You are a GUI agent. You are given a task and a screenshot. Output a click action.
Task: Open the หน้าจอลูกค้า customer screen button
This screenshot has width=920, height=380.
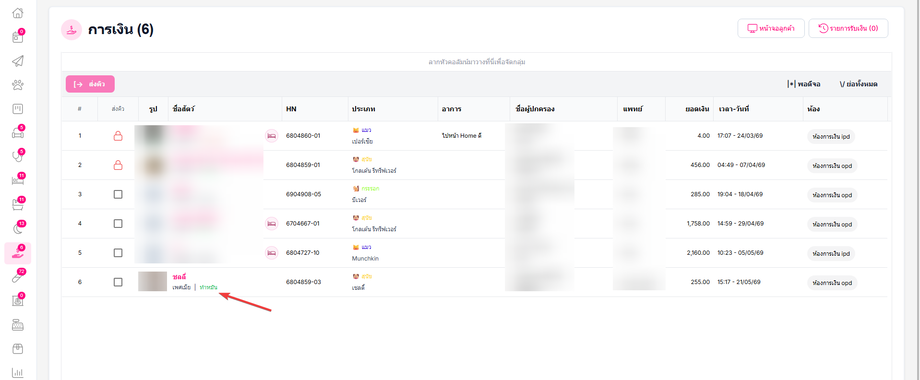pos(770,28)
